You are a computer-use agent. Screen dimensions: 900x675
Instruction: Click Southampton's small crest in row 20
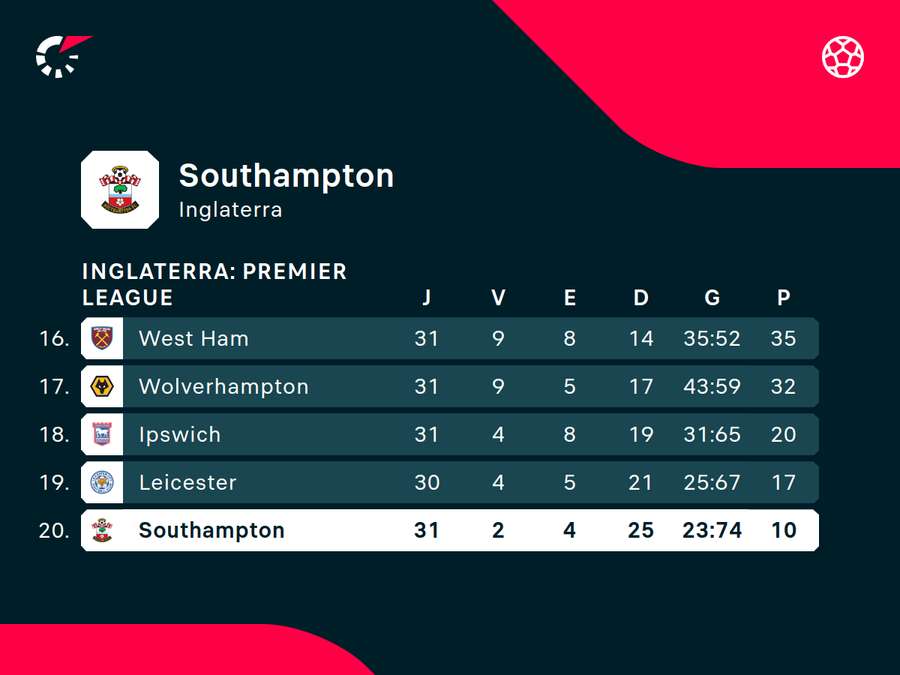tap(102, 530)
